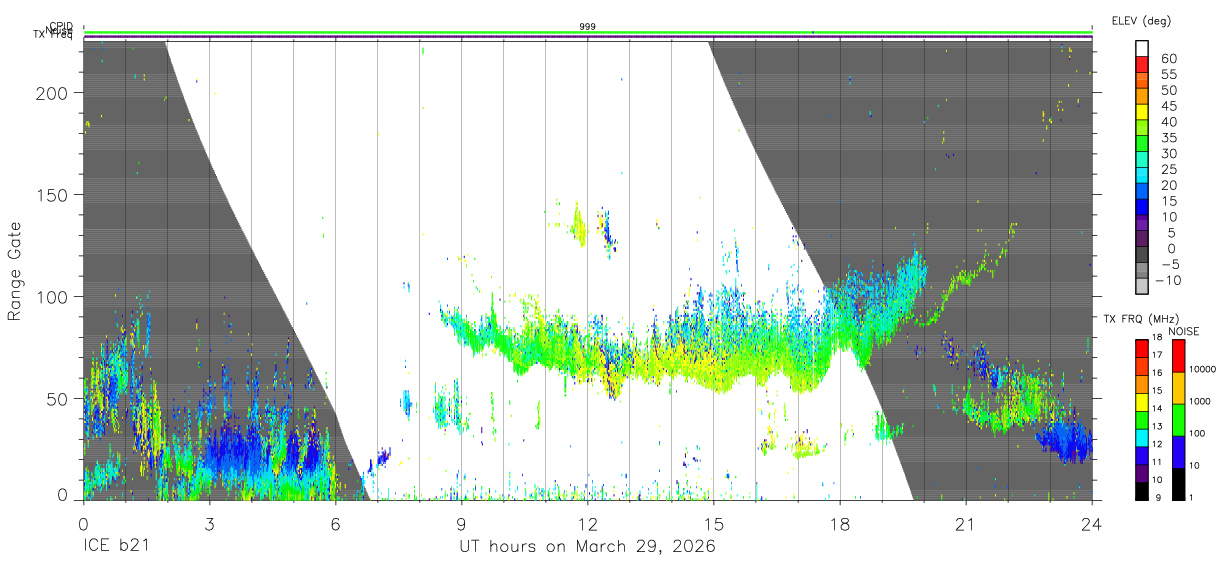The height and width of the screenshot is (567, 1228).
Task: Click the 'NOISE' legend title
Action: 1184,332
